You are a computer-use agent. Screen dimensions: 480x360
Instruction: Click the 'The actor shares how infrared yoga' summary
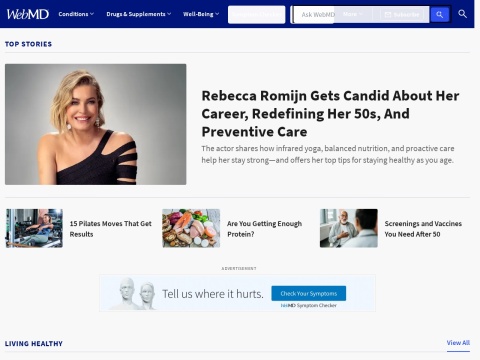pyautogui.click(x=328, y=154)
